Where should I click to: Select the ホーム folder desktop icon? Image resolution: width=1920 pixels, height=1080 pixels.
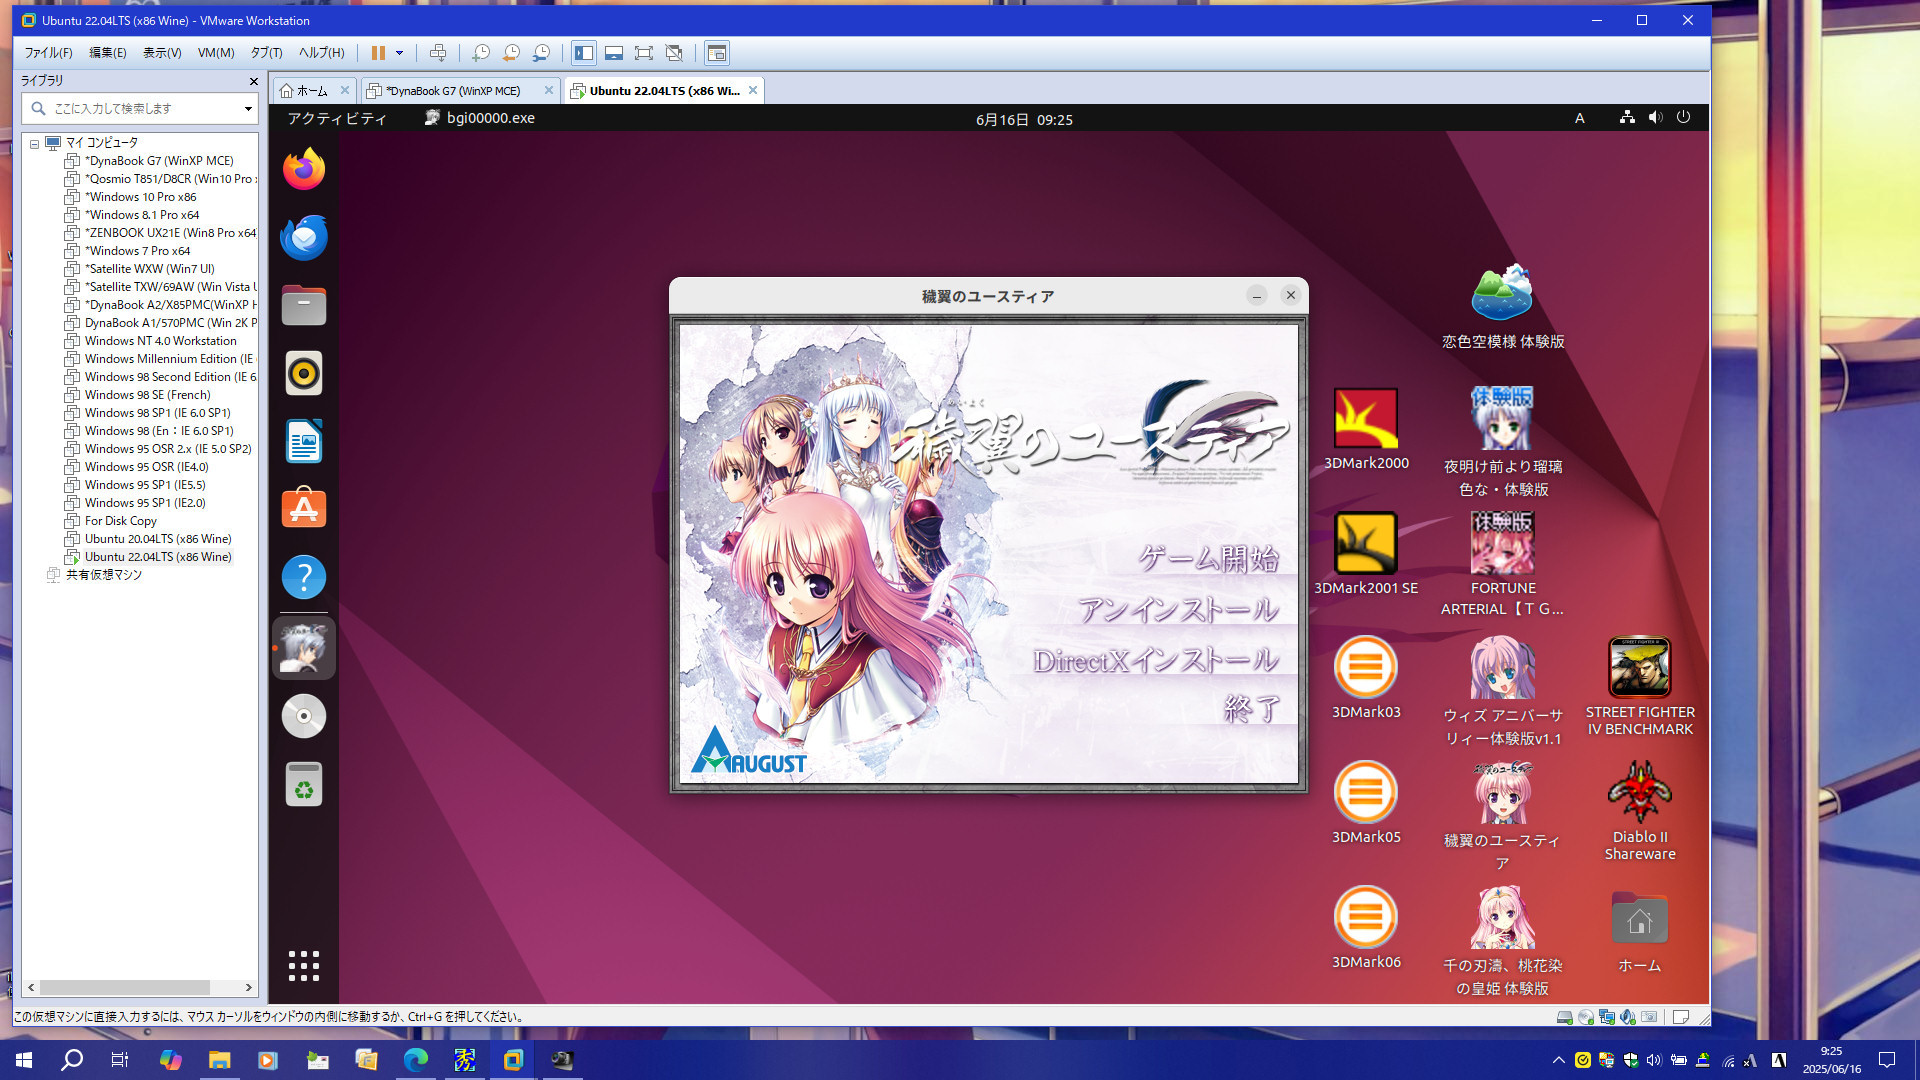[x=1640, y=932]
